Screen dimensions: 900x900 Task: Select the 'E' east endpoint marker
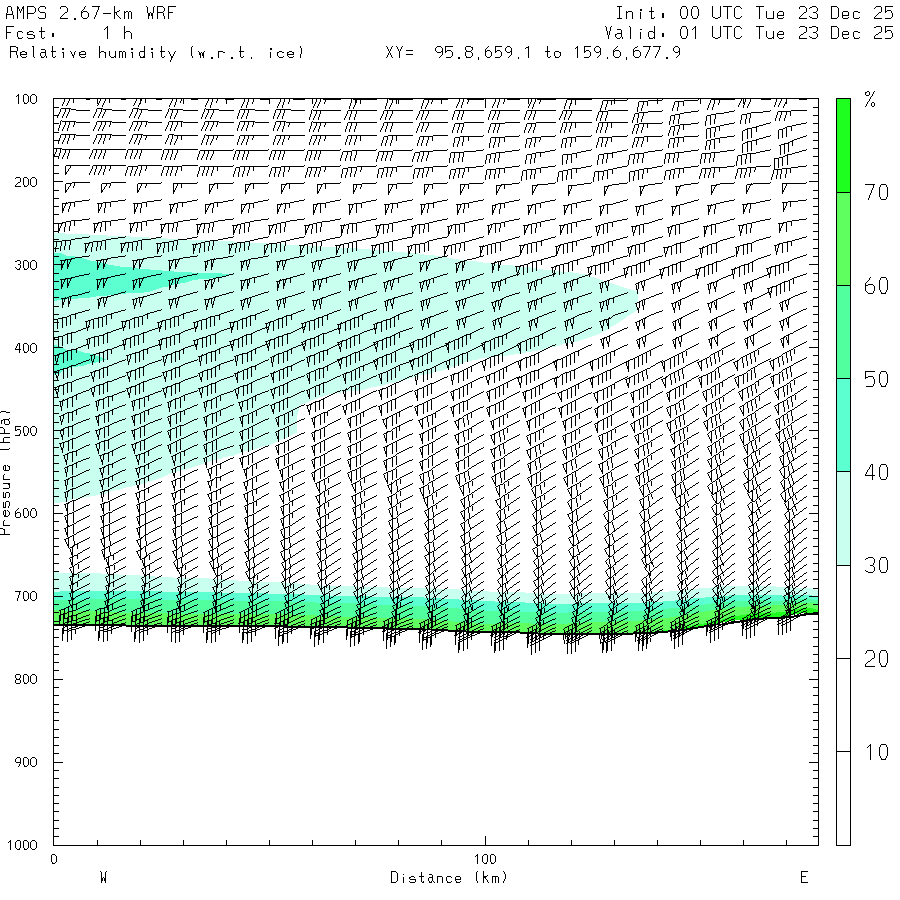click(803, 878)
